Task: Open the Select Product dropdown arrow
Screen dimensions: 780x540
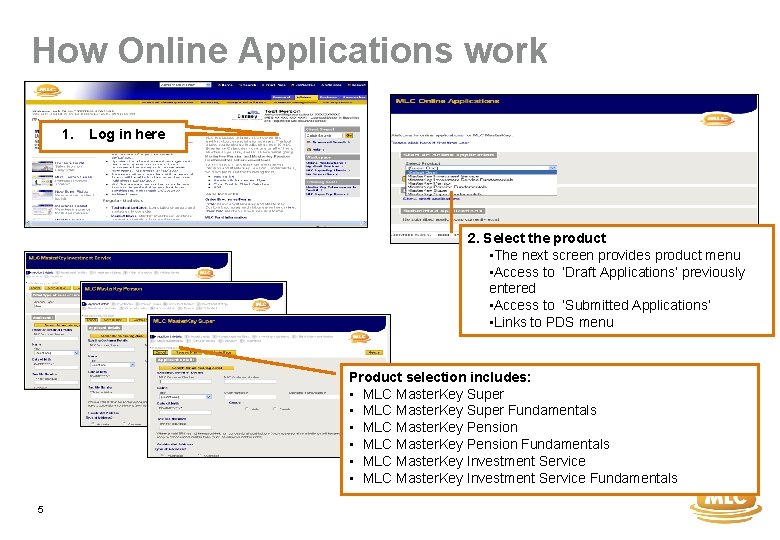Action: tap(553, 168)
